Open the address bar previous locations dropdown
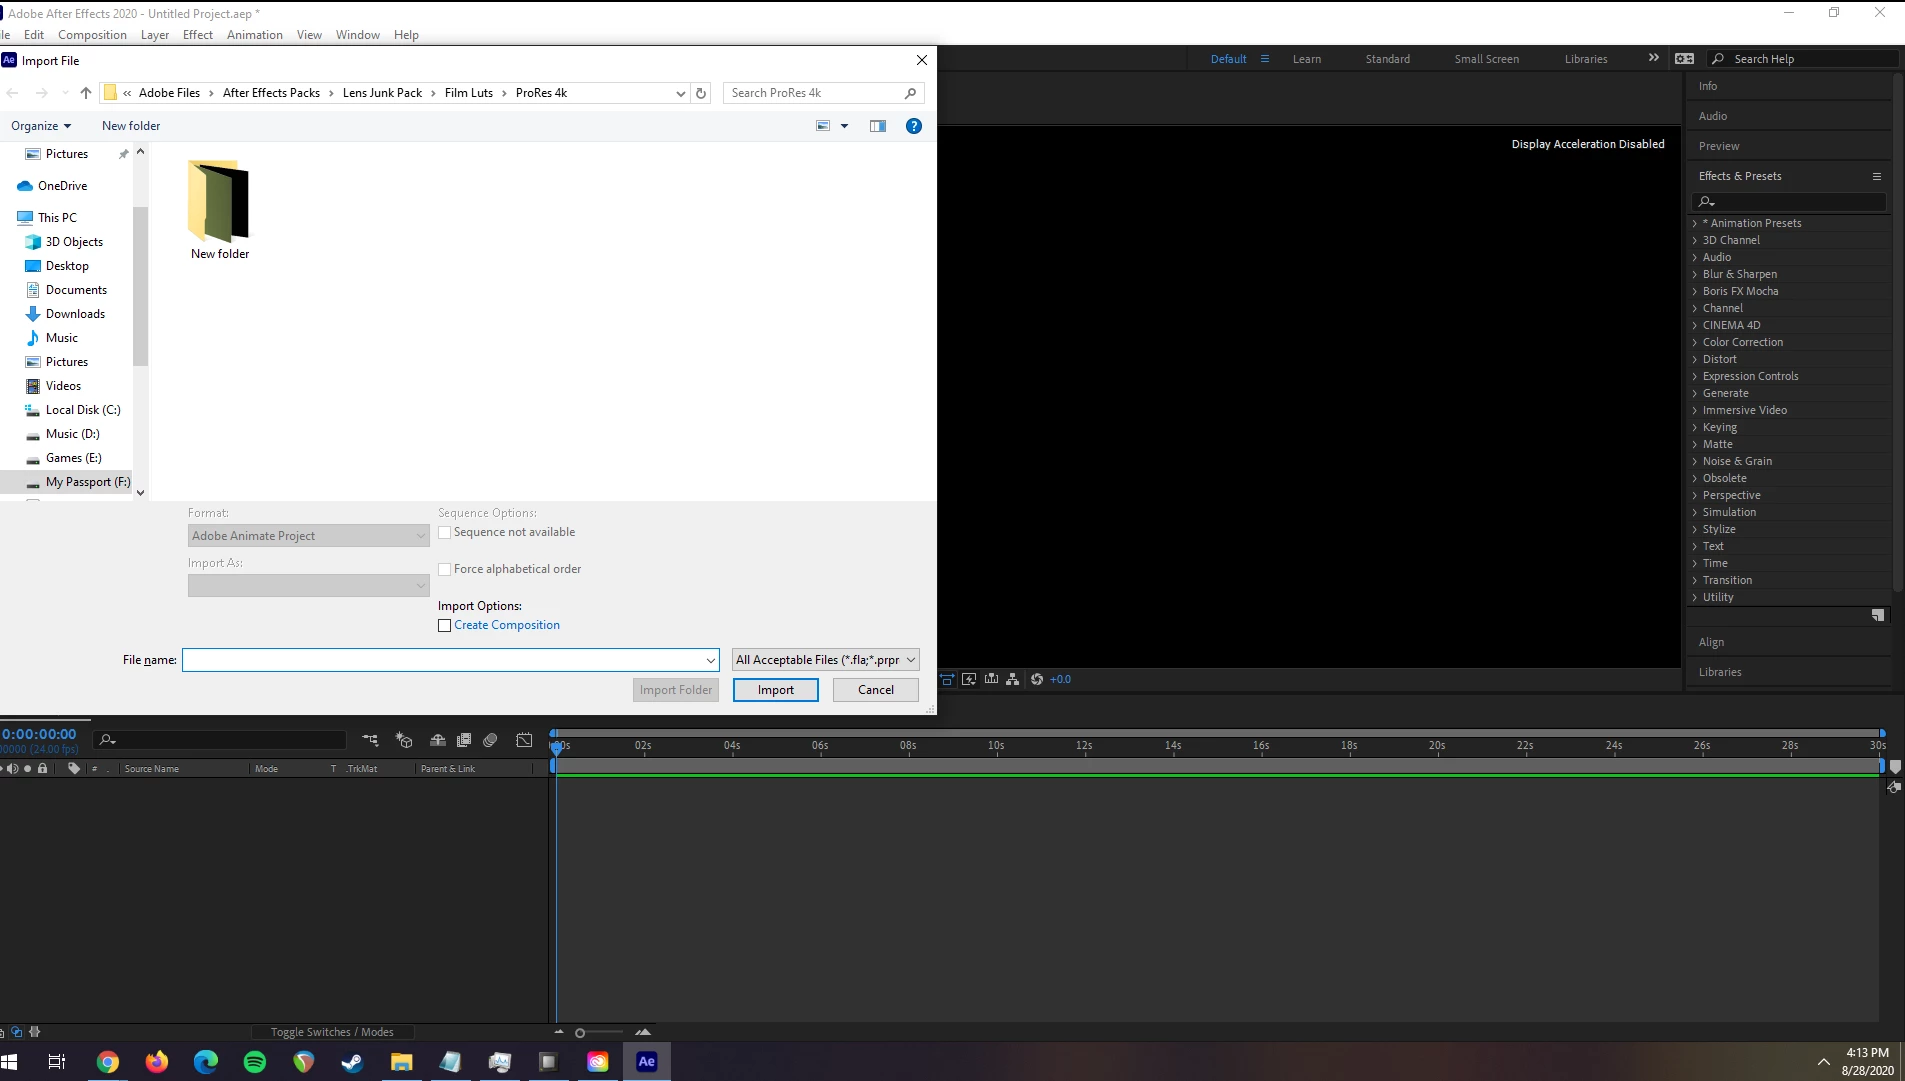The height and width of the screenshot is (1081, 1905). tap(681, 93)
